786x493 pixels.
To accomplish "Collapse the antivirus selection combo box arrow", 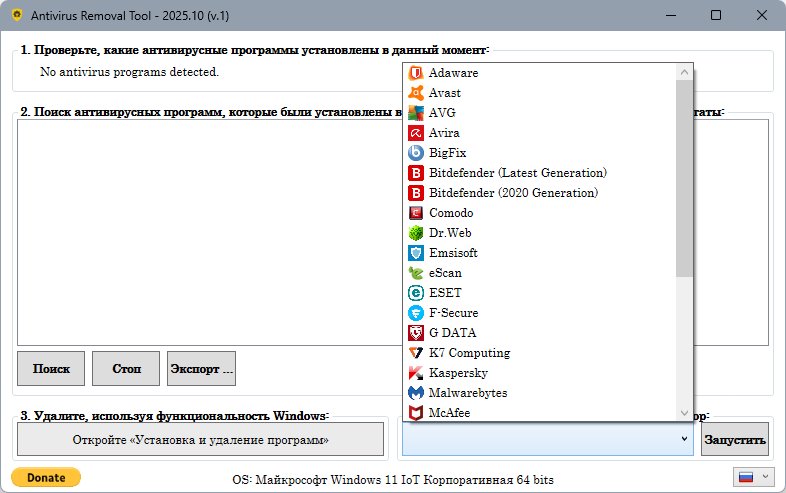I will pos(684,439).
